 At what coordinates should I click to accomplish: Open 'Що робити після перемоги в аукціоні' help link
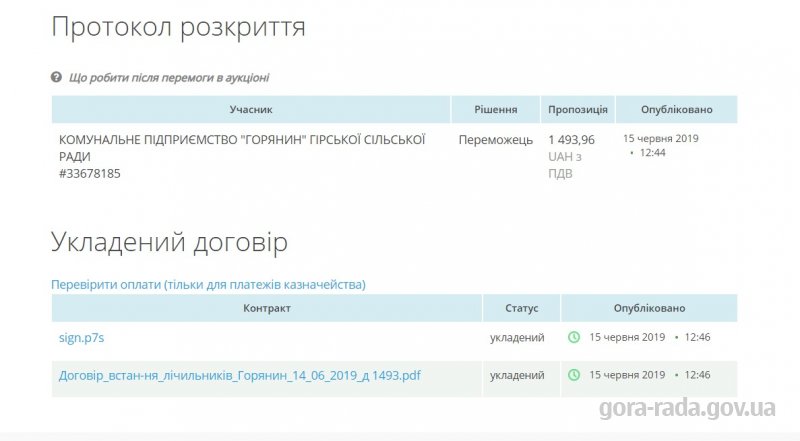click(169, 78)
